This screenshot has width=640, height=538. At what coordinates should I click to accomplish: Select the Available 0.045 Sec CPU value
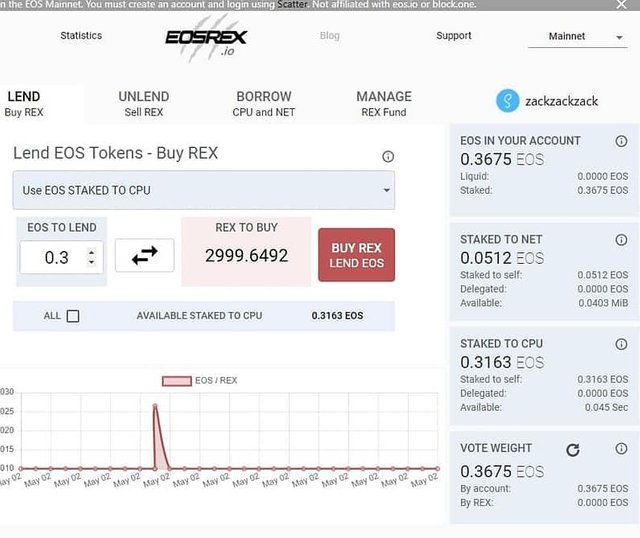point(606,407)
